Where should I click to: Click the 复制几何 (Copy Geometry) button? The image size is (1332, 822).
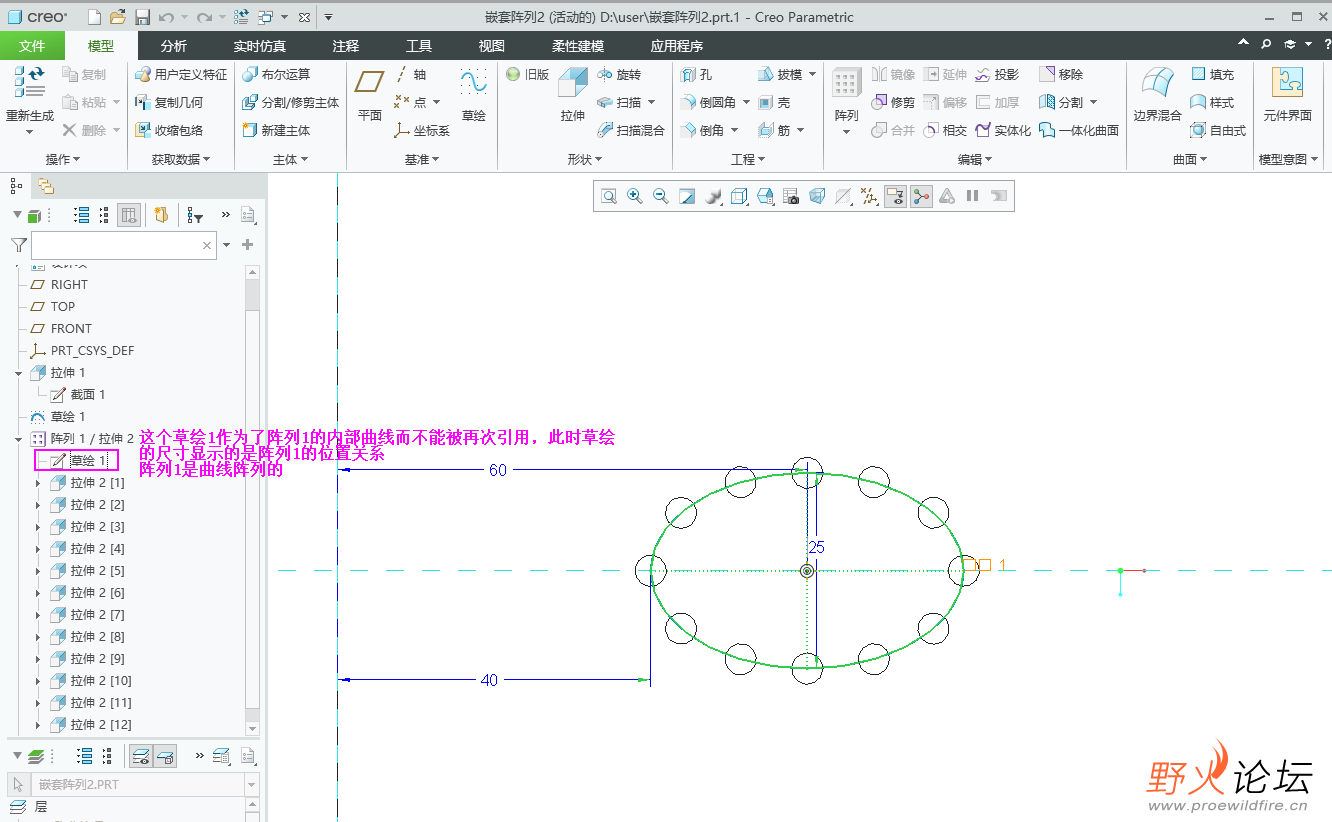point(169,102)
